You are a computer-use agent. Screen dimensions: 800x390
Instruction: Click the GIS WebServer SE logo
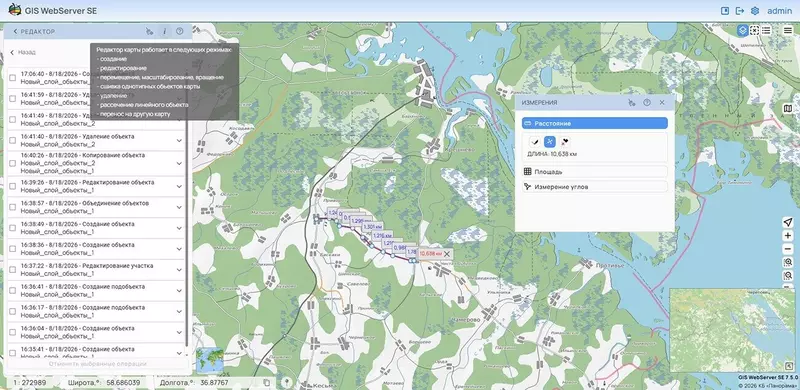[15, 10]
